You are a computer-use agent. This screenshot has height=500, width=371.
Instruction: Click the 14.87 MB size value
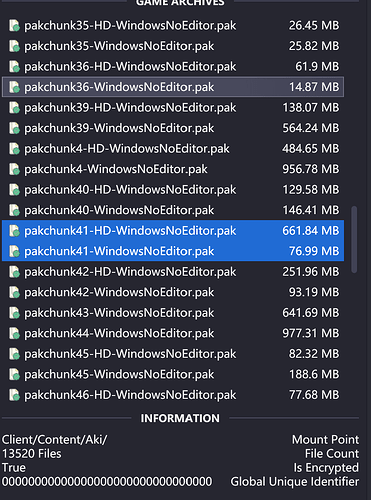point(314,87)
